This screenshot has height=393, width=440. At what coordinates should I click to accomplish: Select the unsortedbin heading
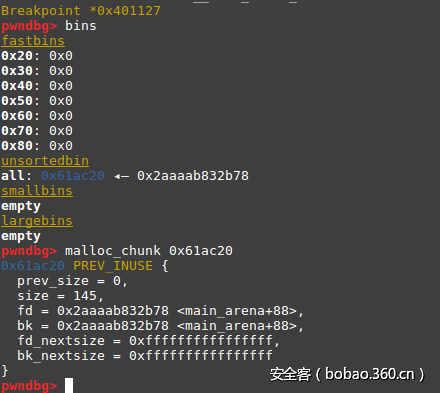(x=45, y=161)
